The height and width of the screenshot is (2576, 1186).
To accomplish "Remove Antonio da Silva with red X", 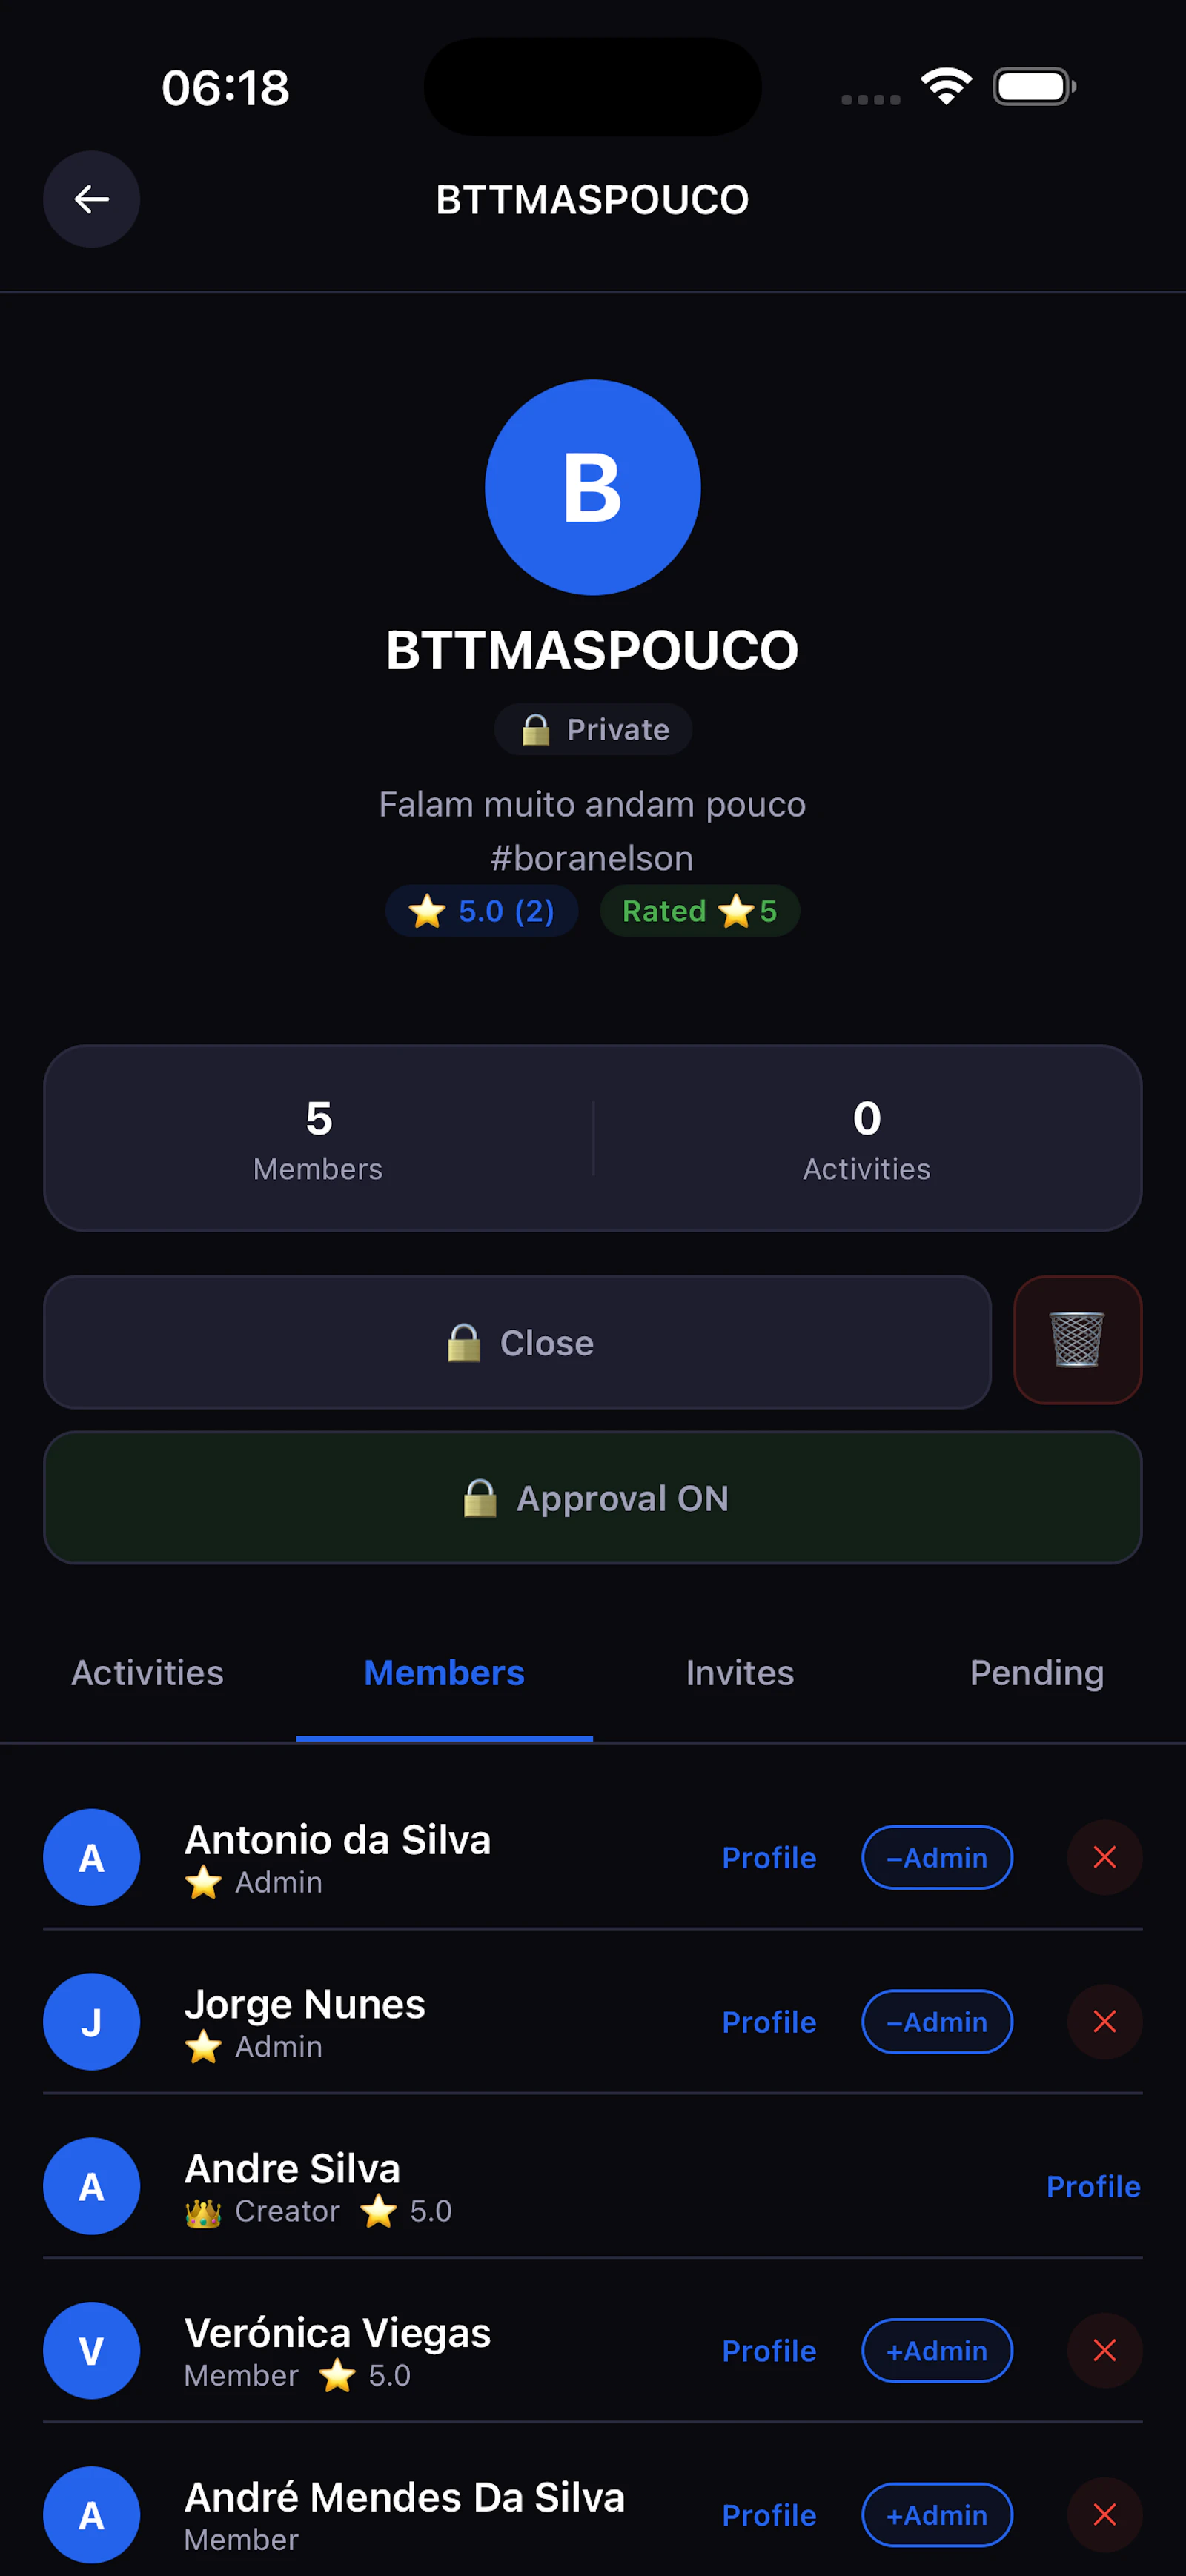I will [1104, 1857].
